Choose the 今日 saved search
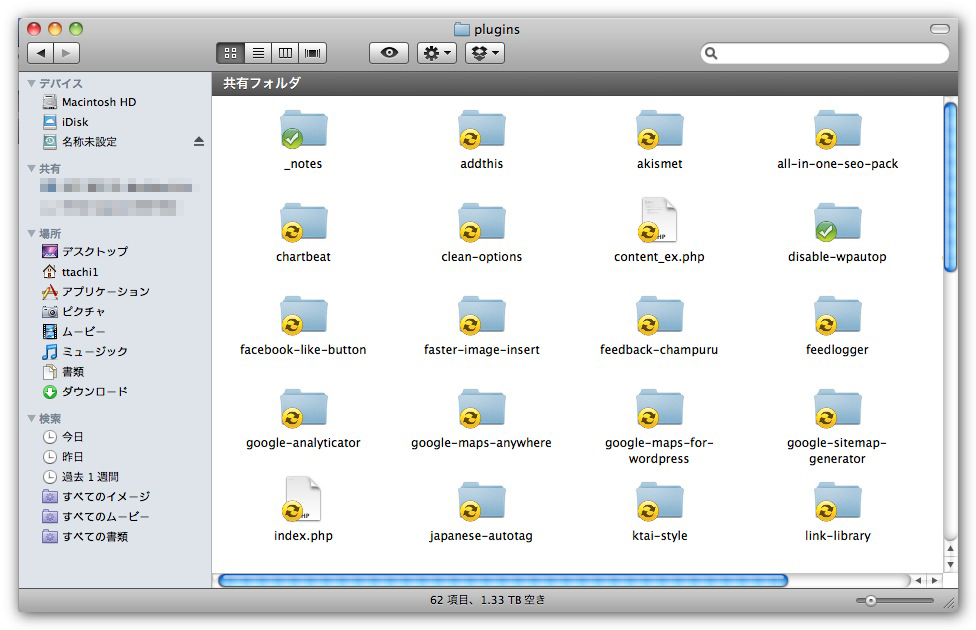 tap(73, 437)
